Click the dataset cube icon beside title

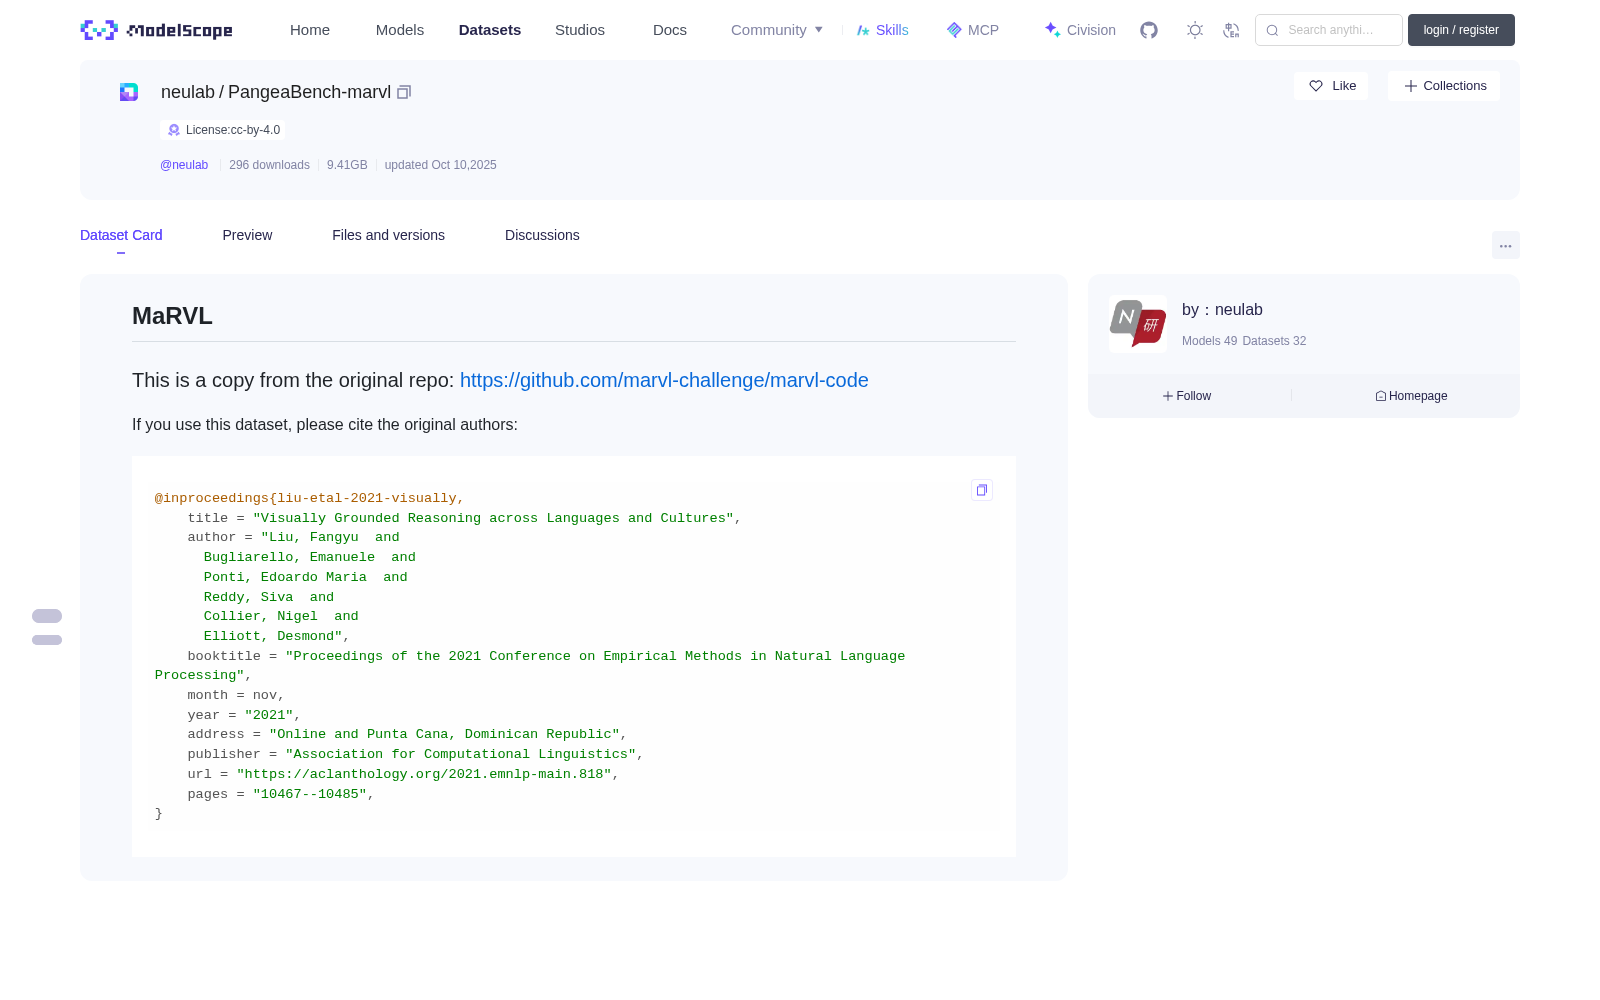click(x=129, y=92)
